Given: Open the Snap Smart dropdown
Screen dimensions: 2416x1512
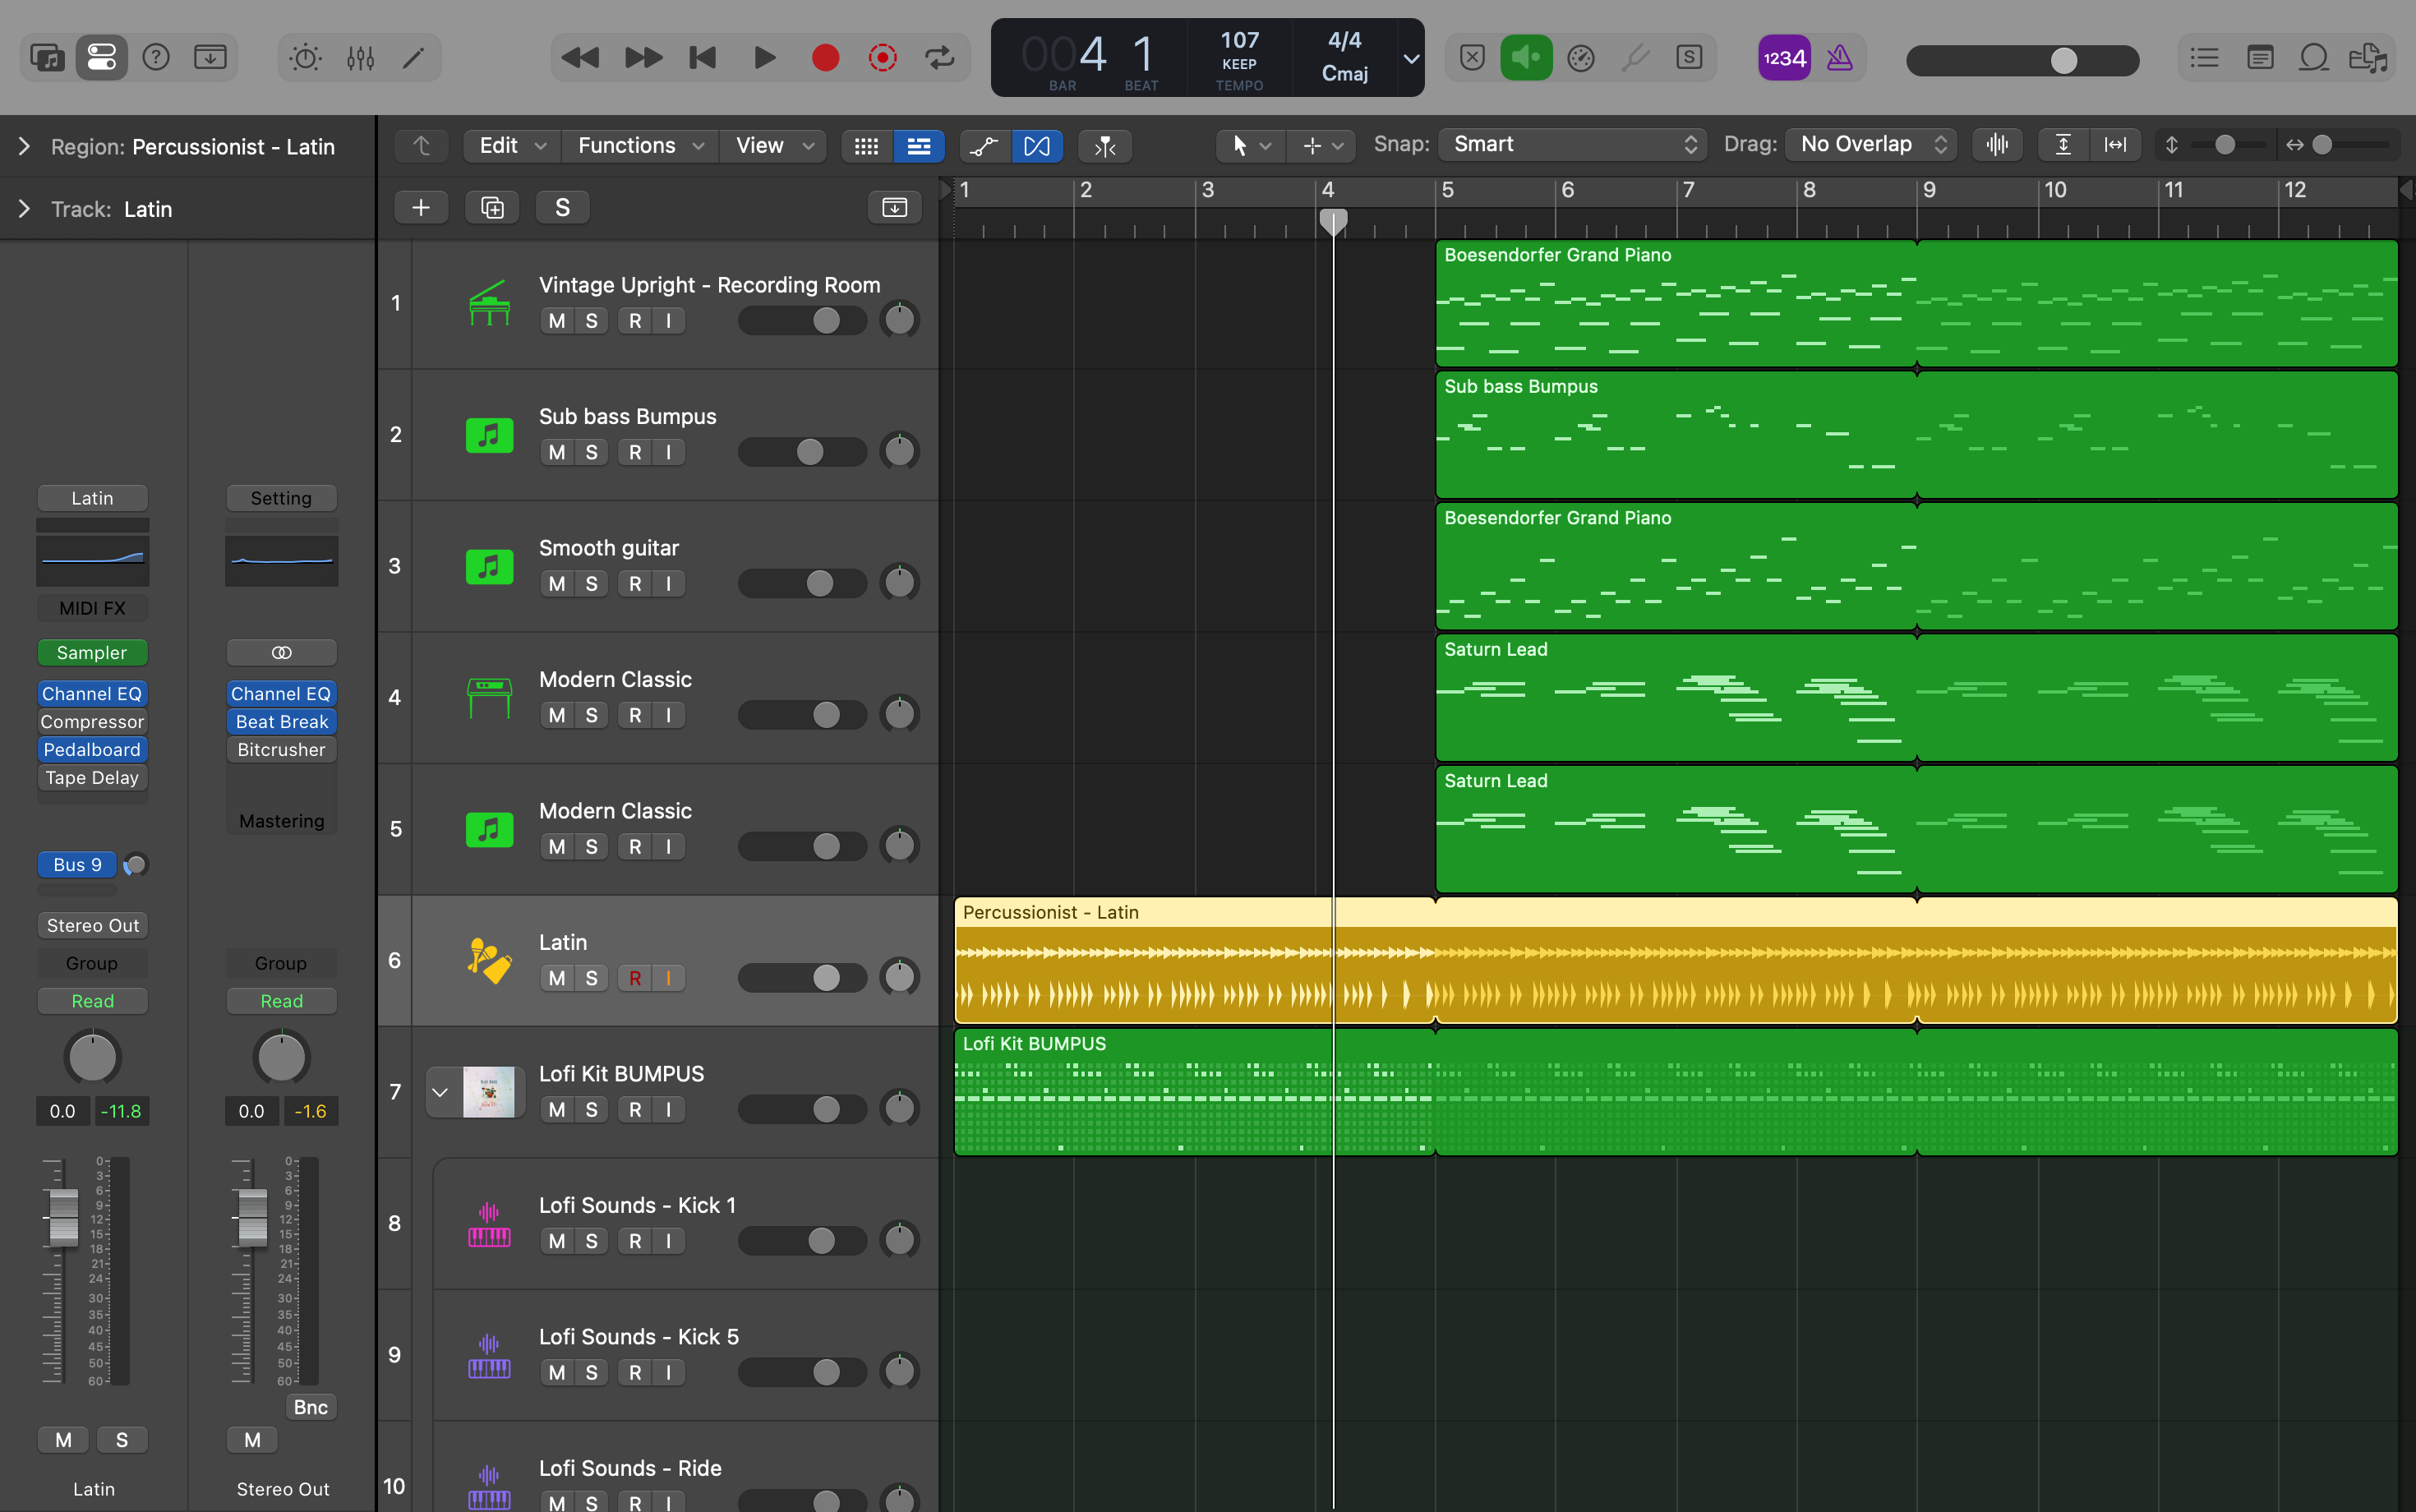Looking at the screenshot, I should (1574, 145).
